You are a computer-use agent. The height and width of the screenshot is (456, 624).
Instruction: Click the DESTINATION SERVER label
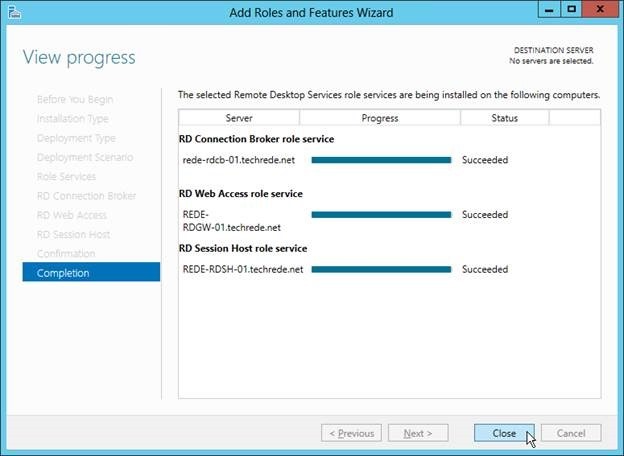554,51
